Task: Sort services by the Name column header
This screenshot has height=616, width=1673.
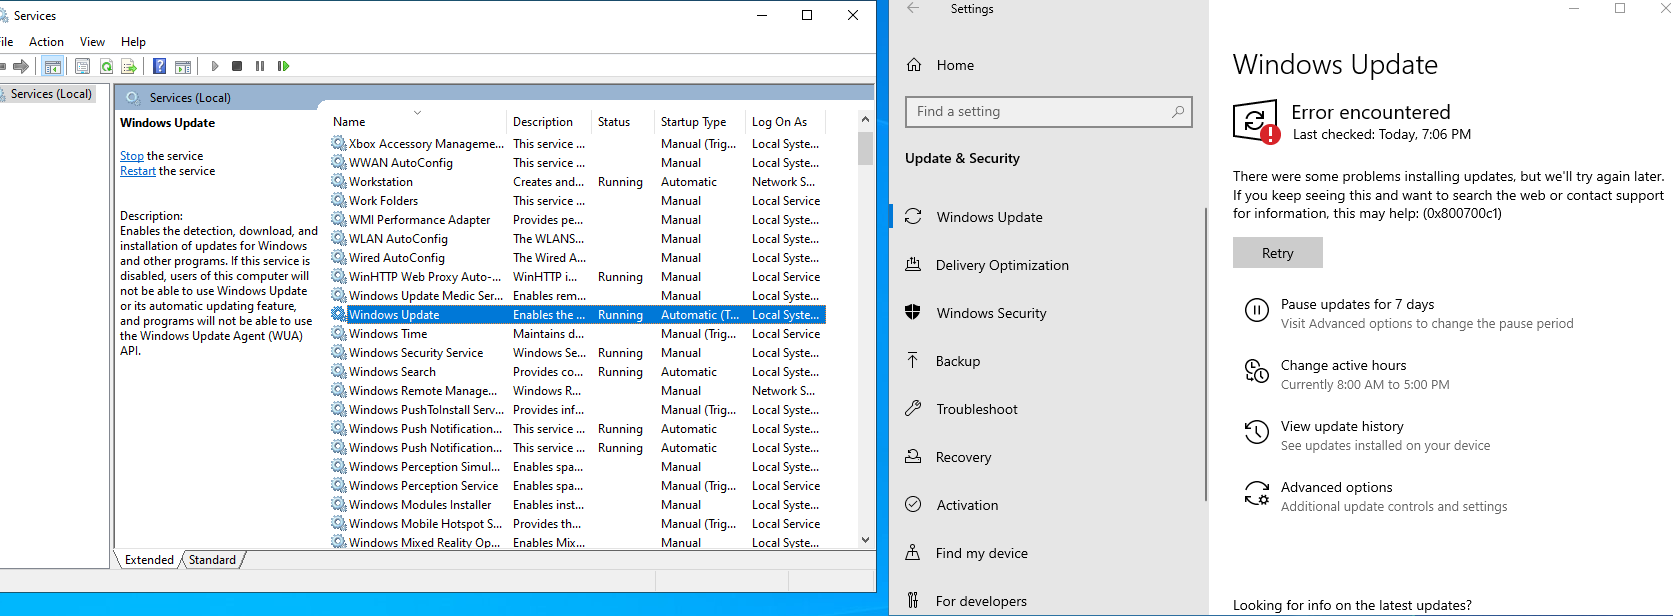Action: coord(349,122)
